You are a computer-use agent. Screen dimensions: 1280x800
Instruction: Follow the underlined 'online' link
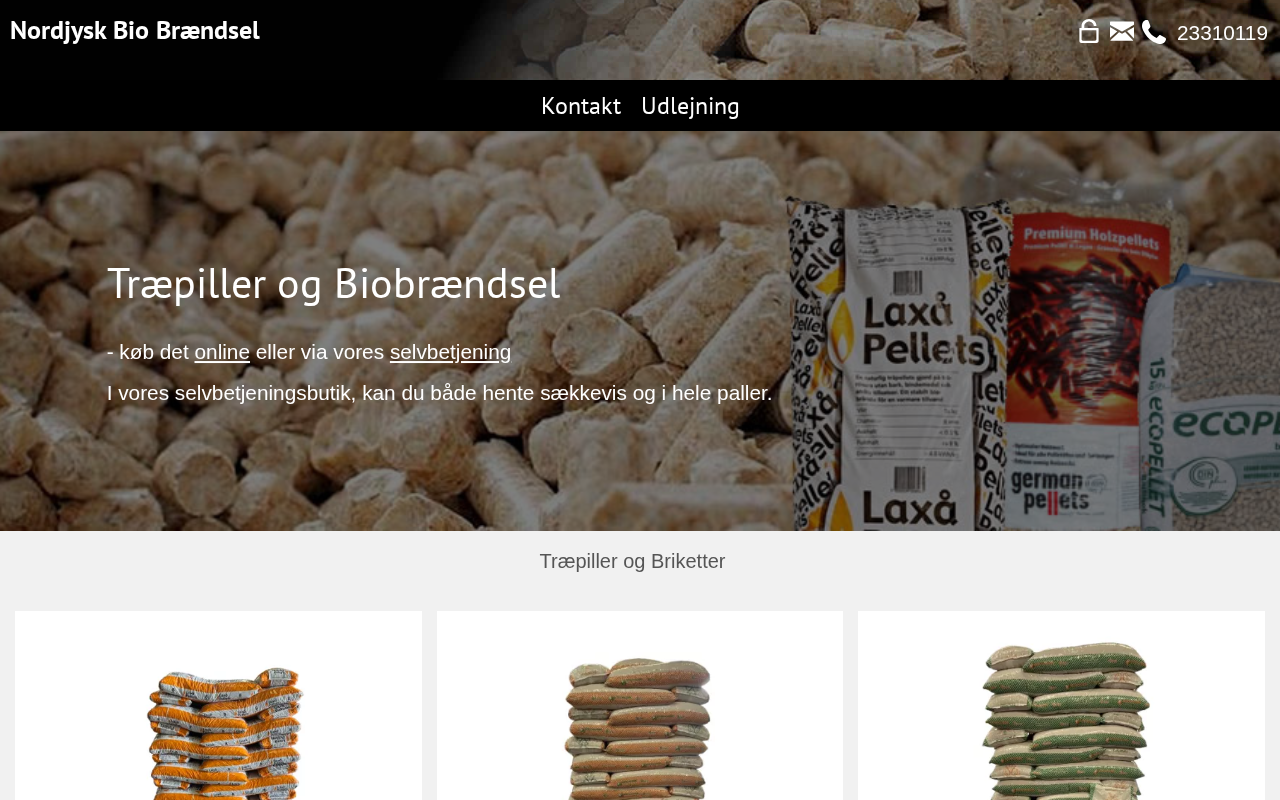tap(222, 352)
